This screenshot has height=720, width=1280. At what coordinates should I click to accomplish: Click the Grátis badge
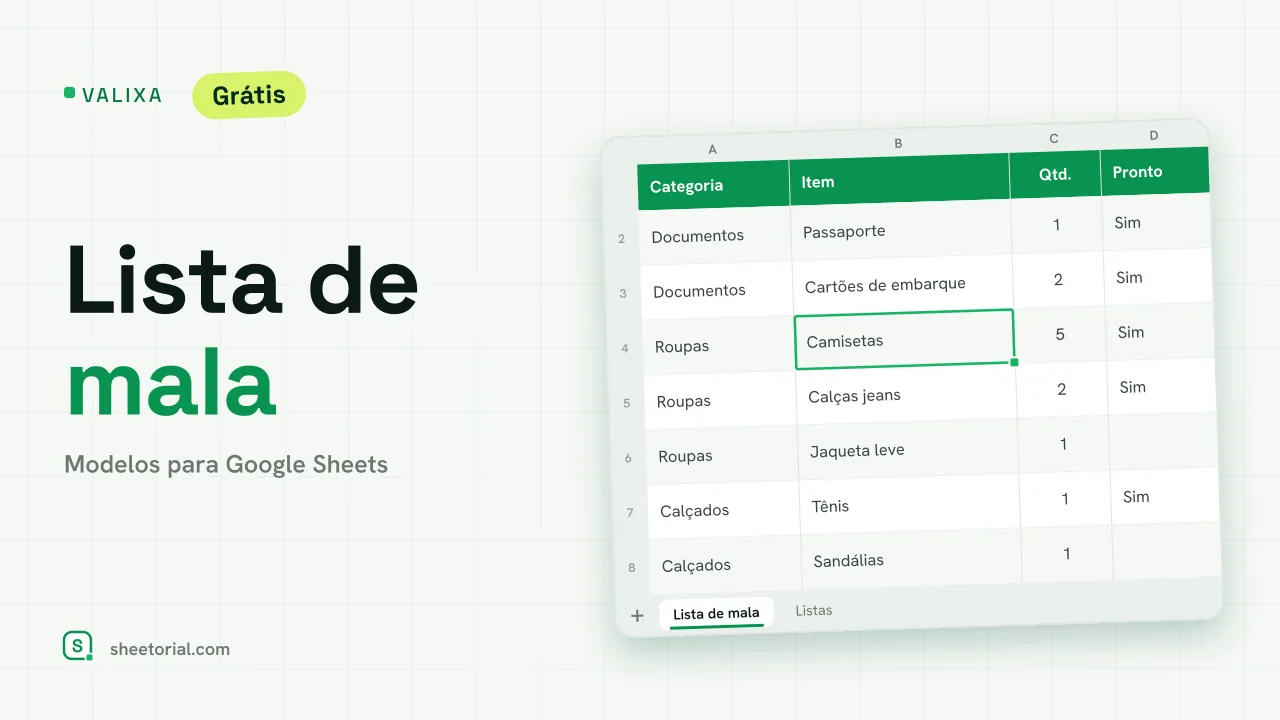(249, 96)
